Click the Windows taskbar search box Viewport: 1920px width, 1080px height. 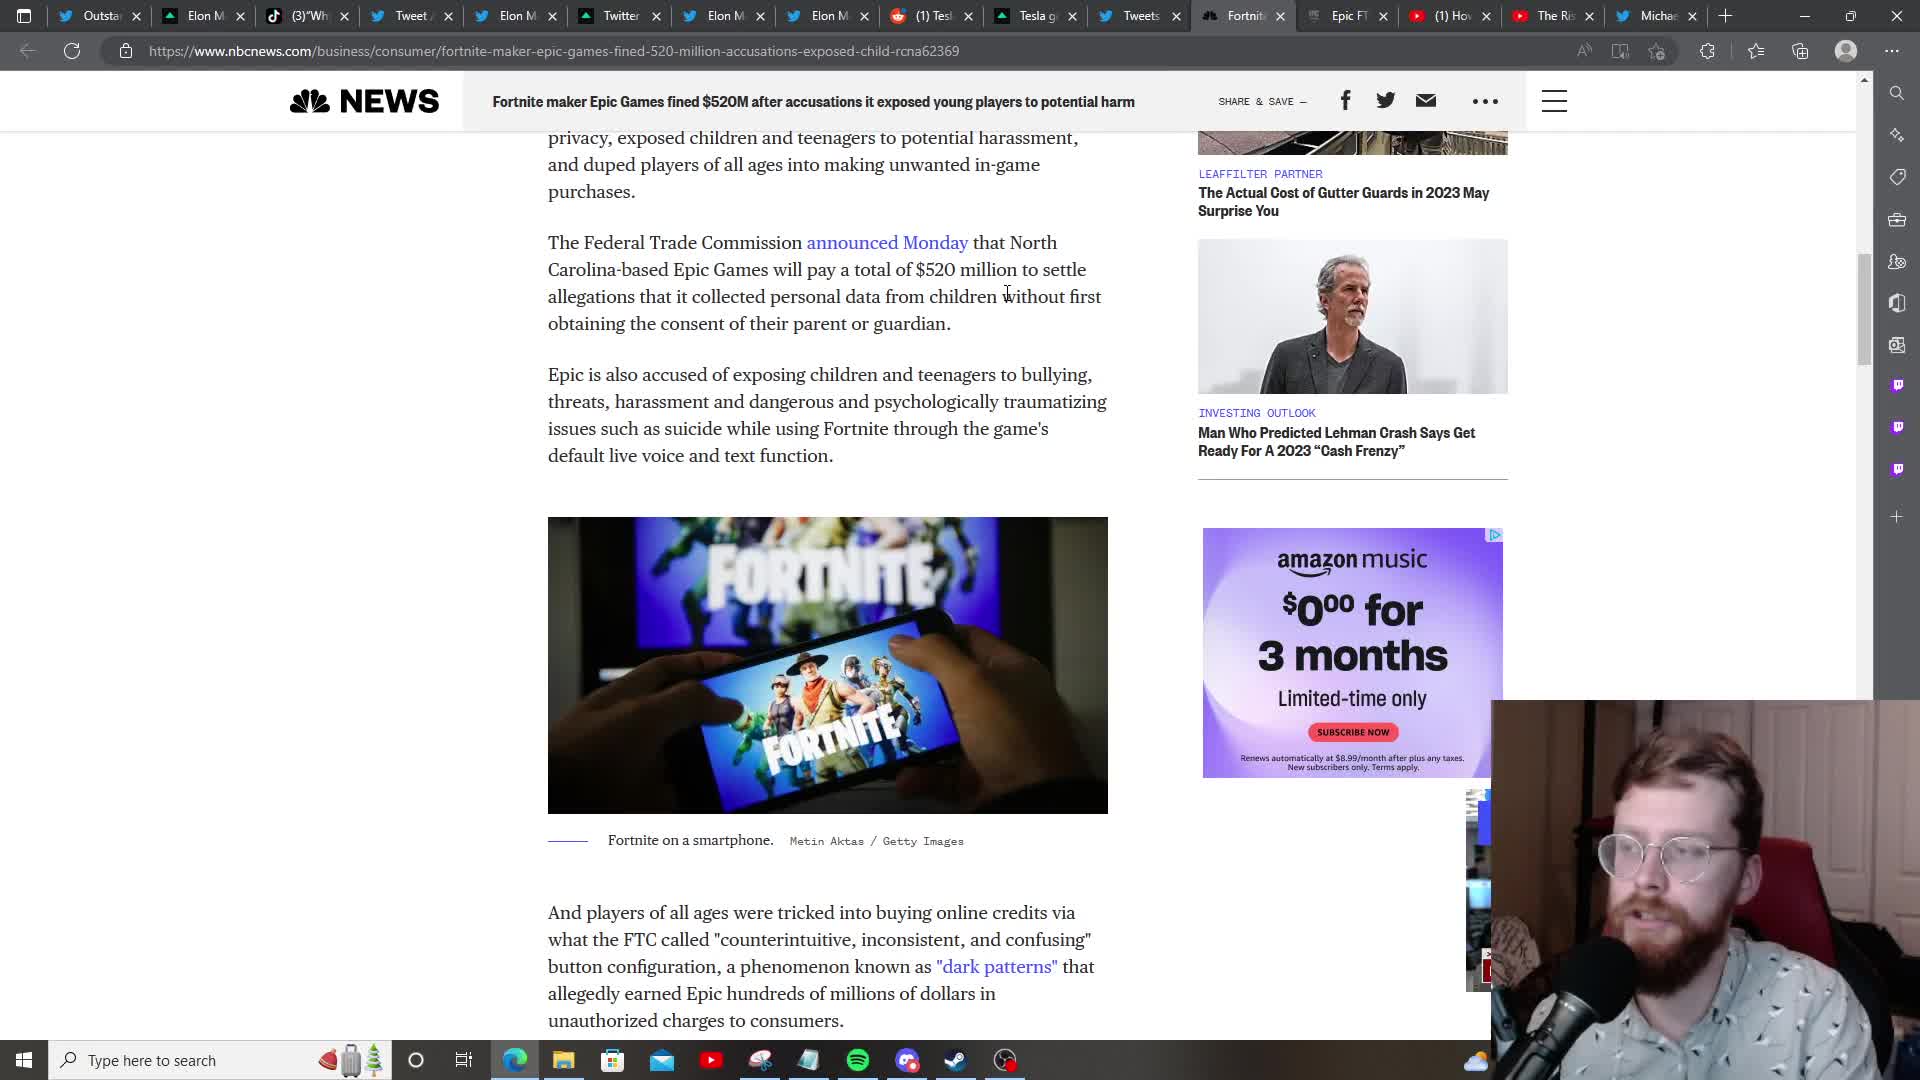coord(220,1060)
